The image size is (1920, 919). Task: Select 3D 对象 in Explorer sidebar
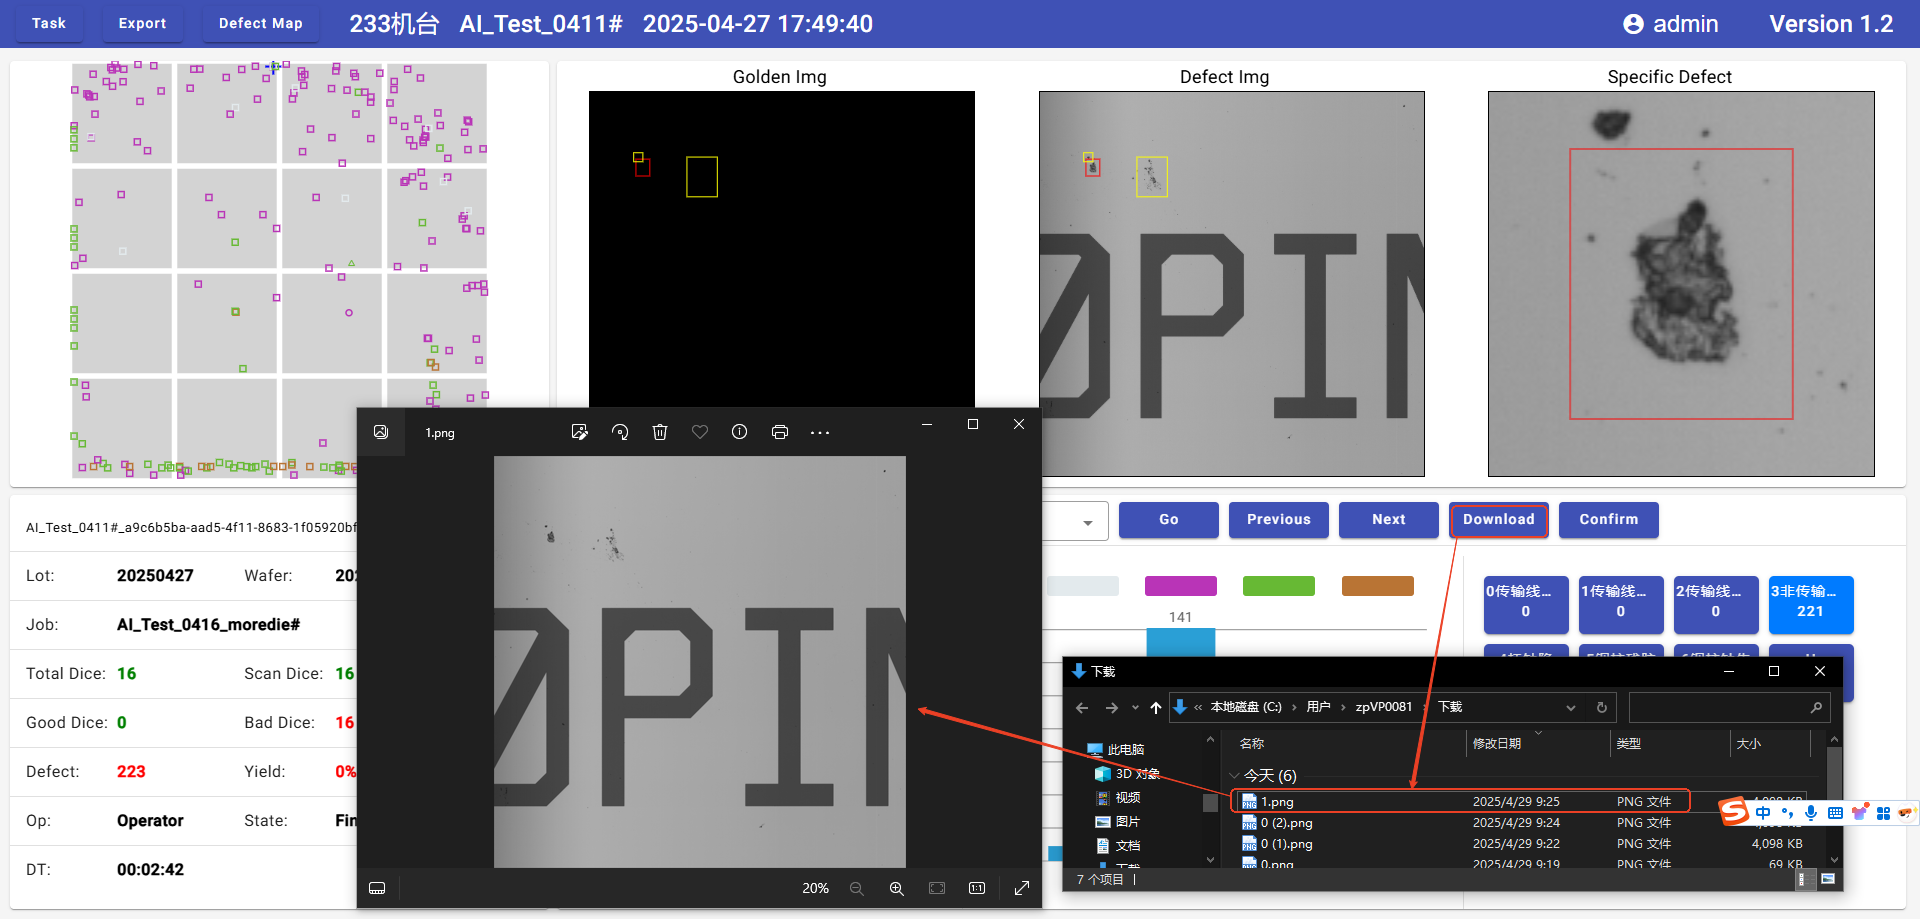point(1127,773)
